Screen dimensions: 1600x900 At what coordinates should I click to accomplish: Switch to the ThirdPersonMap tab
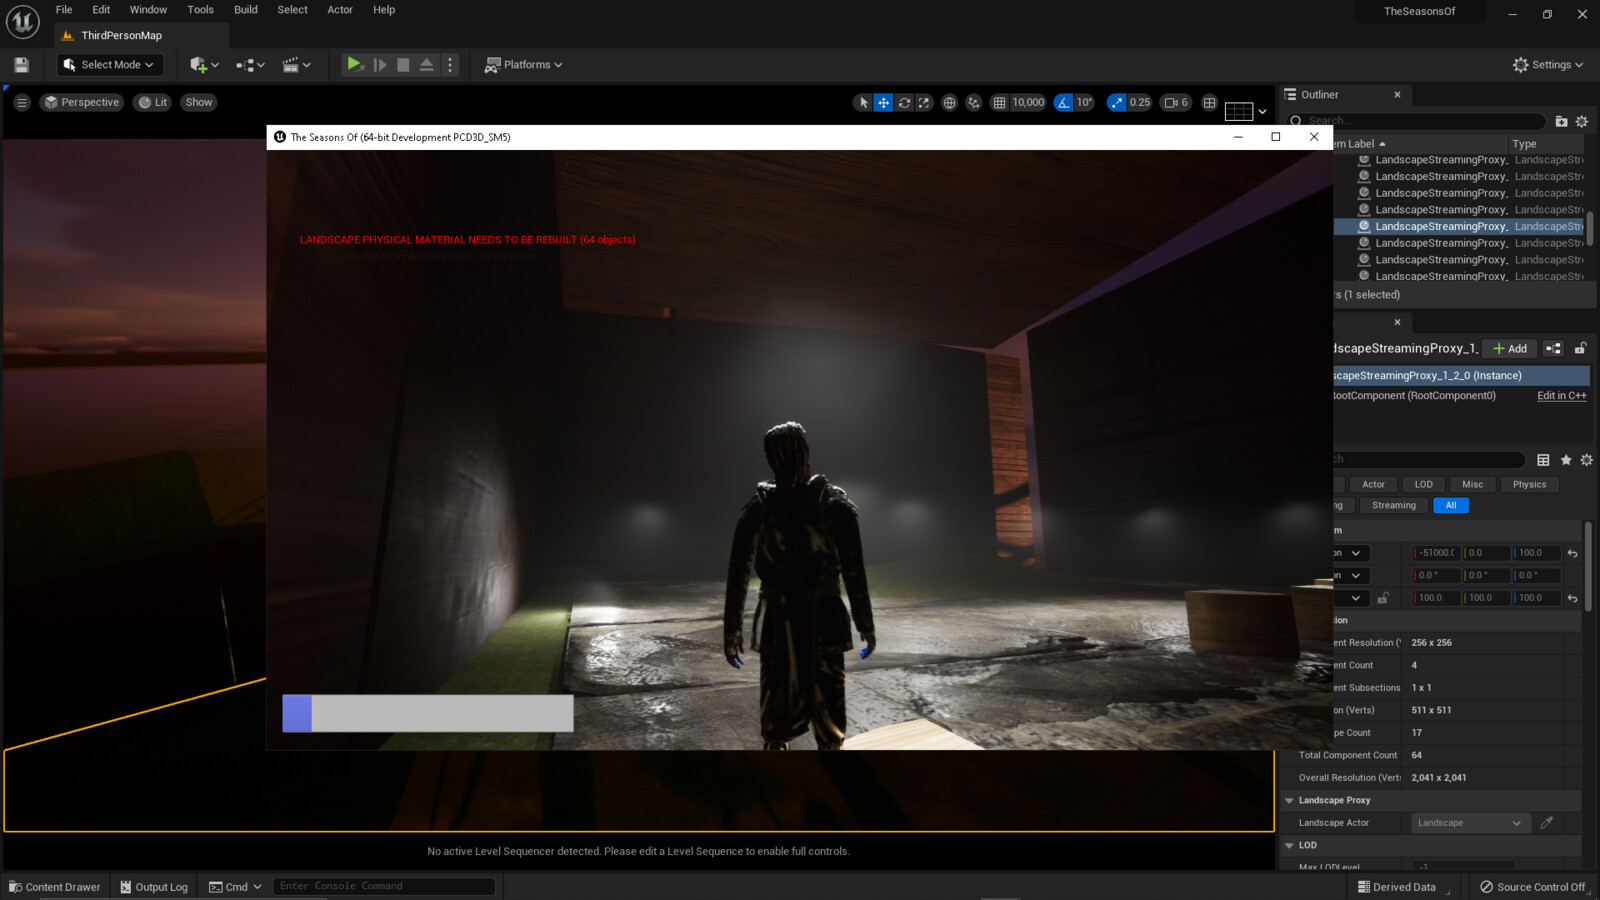[x=121, y=36]
